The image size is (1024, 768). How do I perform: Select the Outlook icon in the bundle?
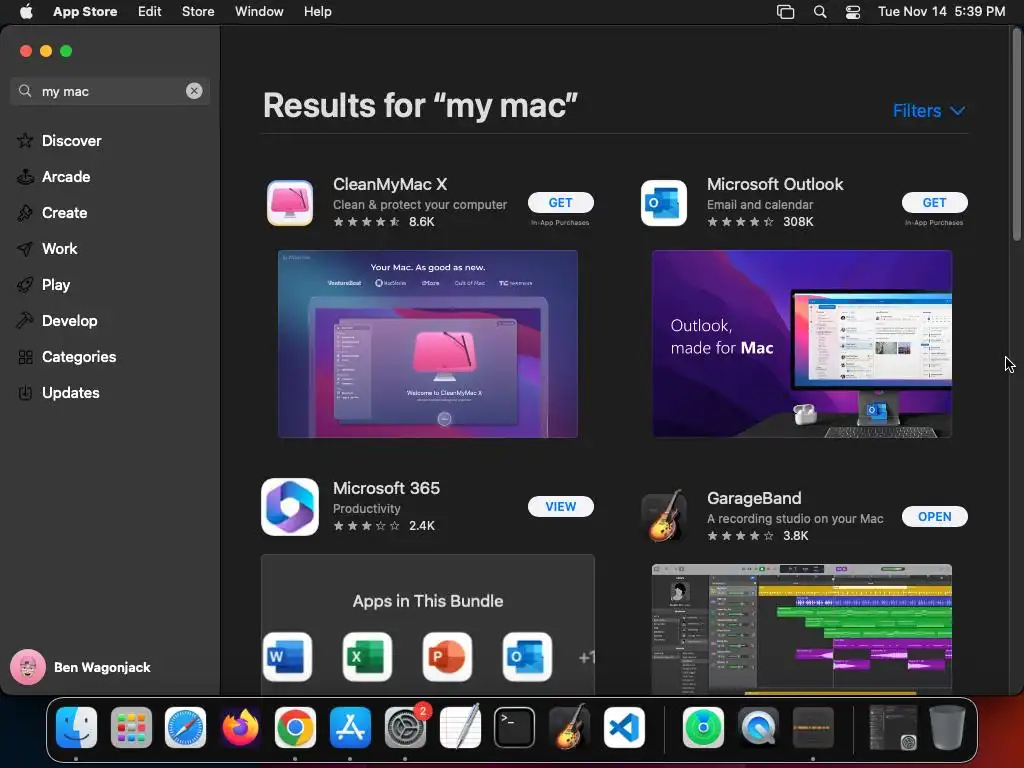pyautogui.click(x=527, y=656)
